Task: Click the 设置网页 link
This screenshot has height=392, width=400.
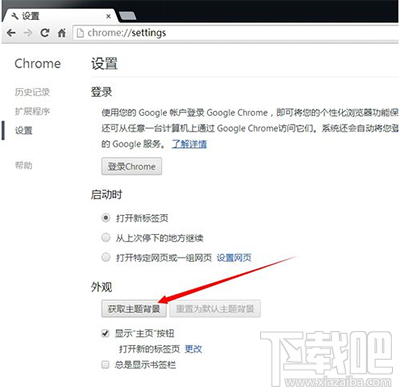Action: [234, 257]
